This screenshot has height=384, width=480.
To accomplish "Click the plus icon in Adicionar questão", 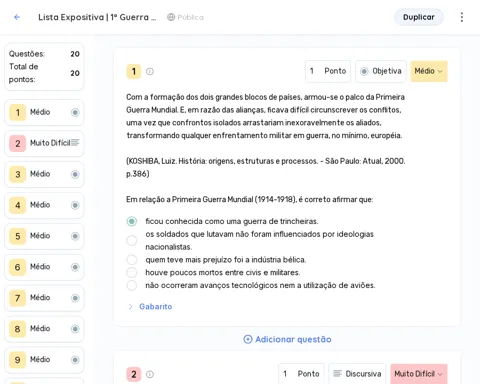I will tap(248, 339).
